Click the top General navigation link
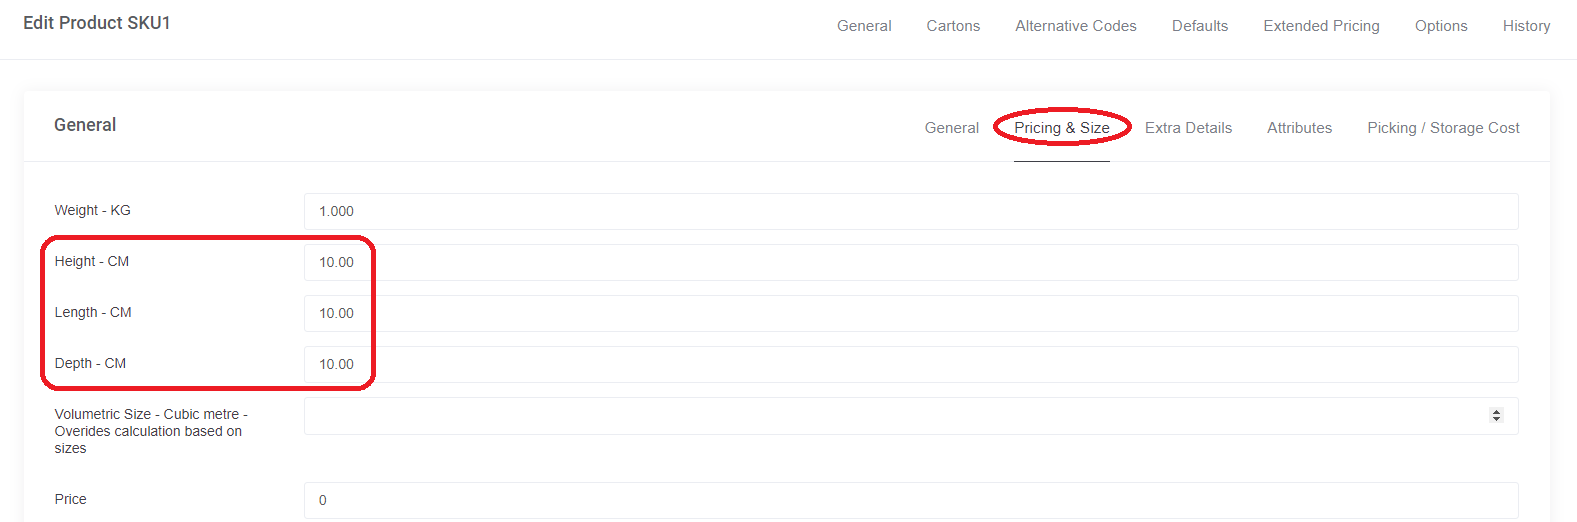The width and height of the screenshot is (1577, 522). (x=864, y=26)
